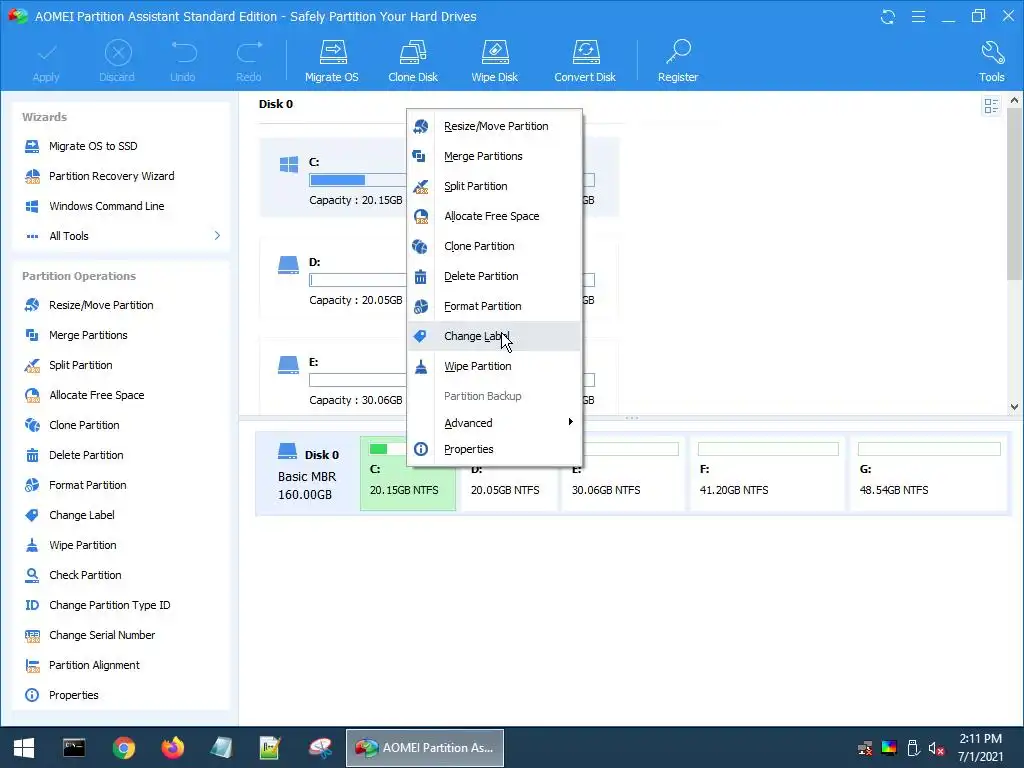Launch Migrate OS to SSD wizard
The width and height of the screenshot is (1024, 768).
93,146
